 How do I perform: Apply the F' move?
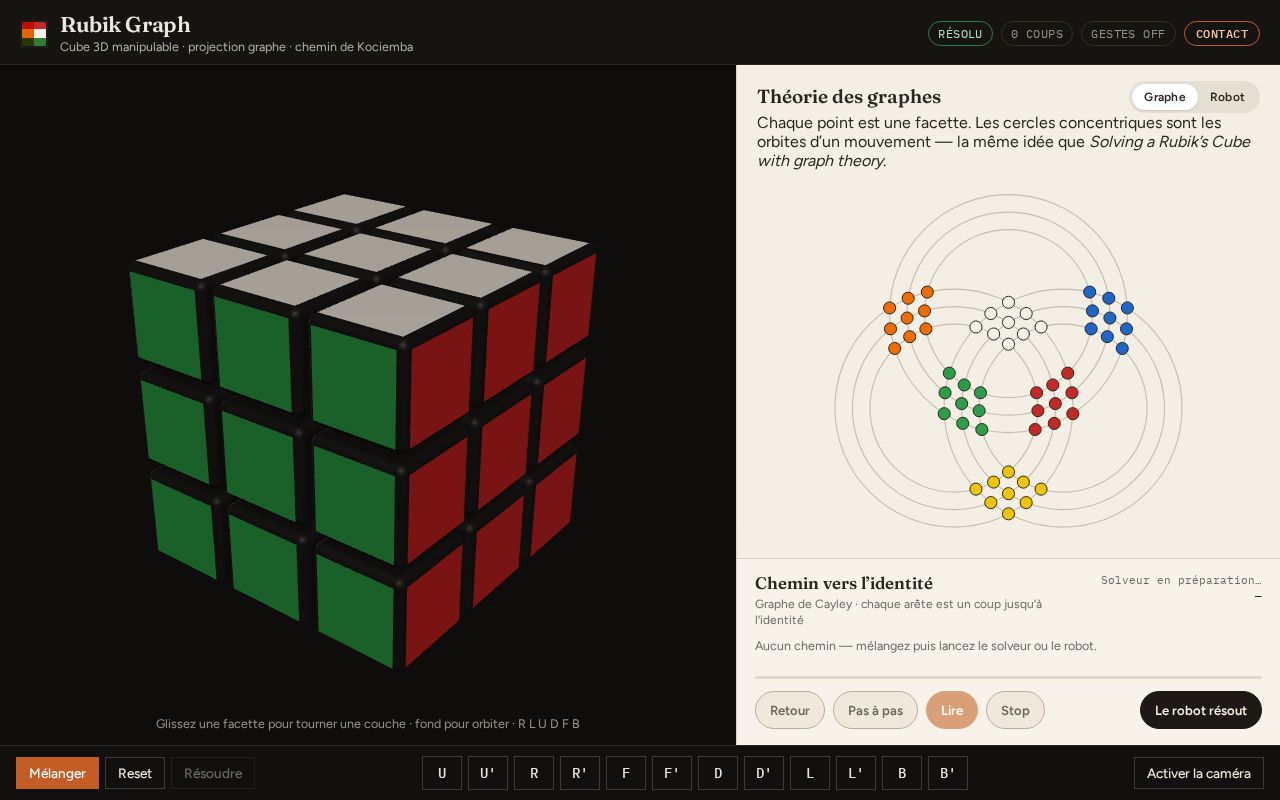pyautogui.click(x=672, y=773)
